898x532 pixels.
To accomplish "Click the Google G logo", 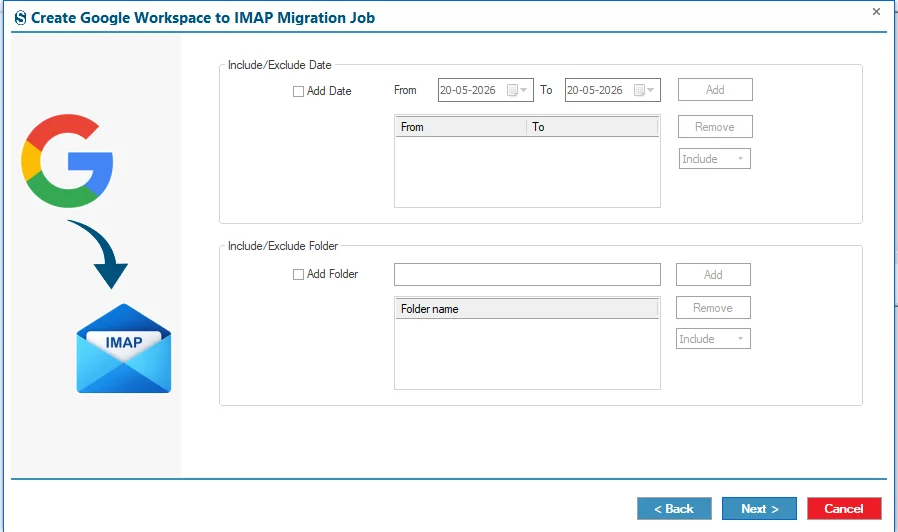I will click(67, 161).
